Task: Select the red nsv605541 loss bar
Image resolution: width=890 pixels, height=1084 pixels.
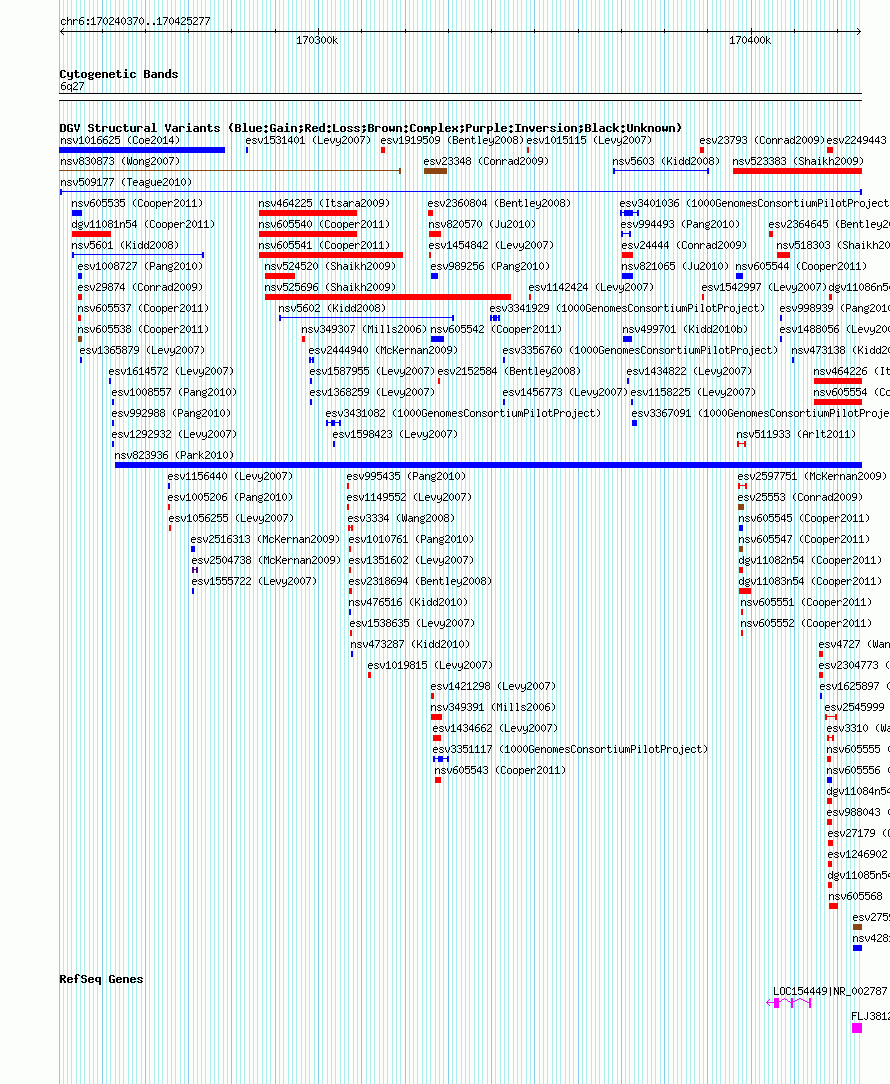Action: (331, 255)
